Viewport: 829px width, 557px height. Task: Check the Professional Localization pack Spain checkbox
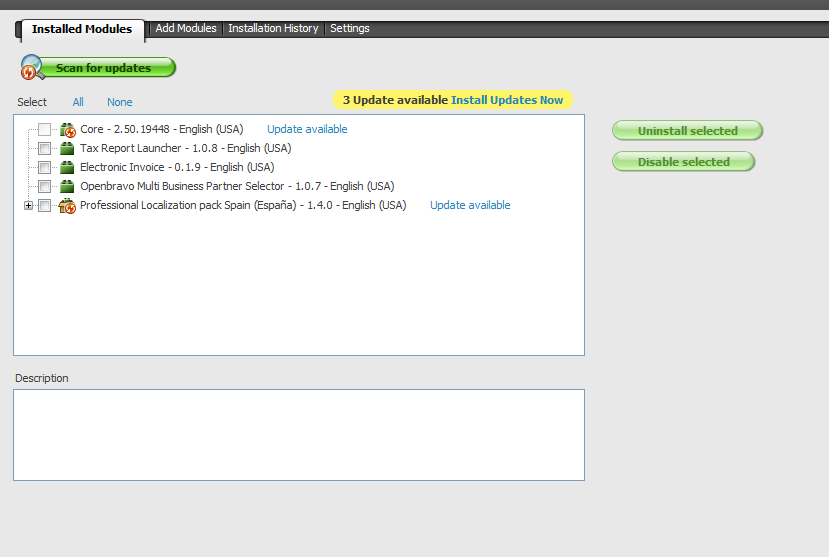[x=44, y=206]
